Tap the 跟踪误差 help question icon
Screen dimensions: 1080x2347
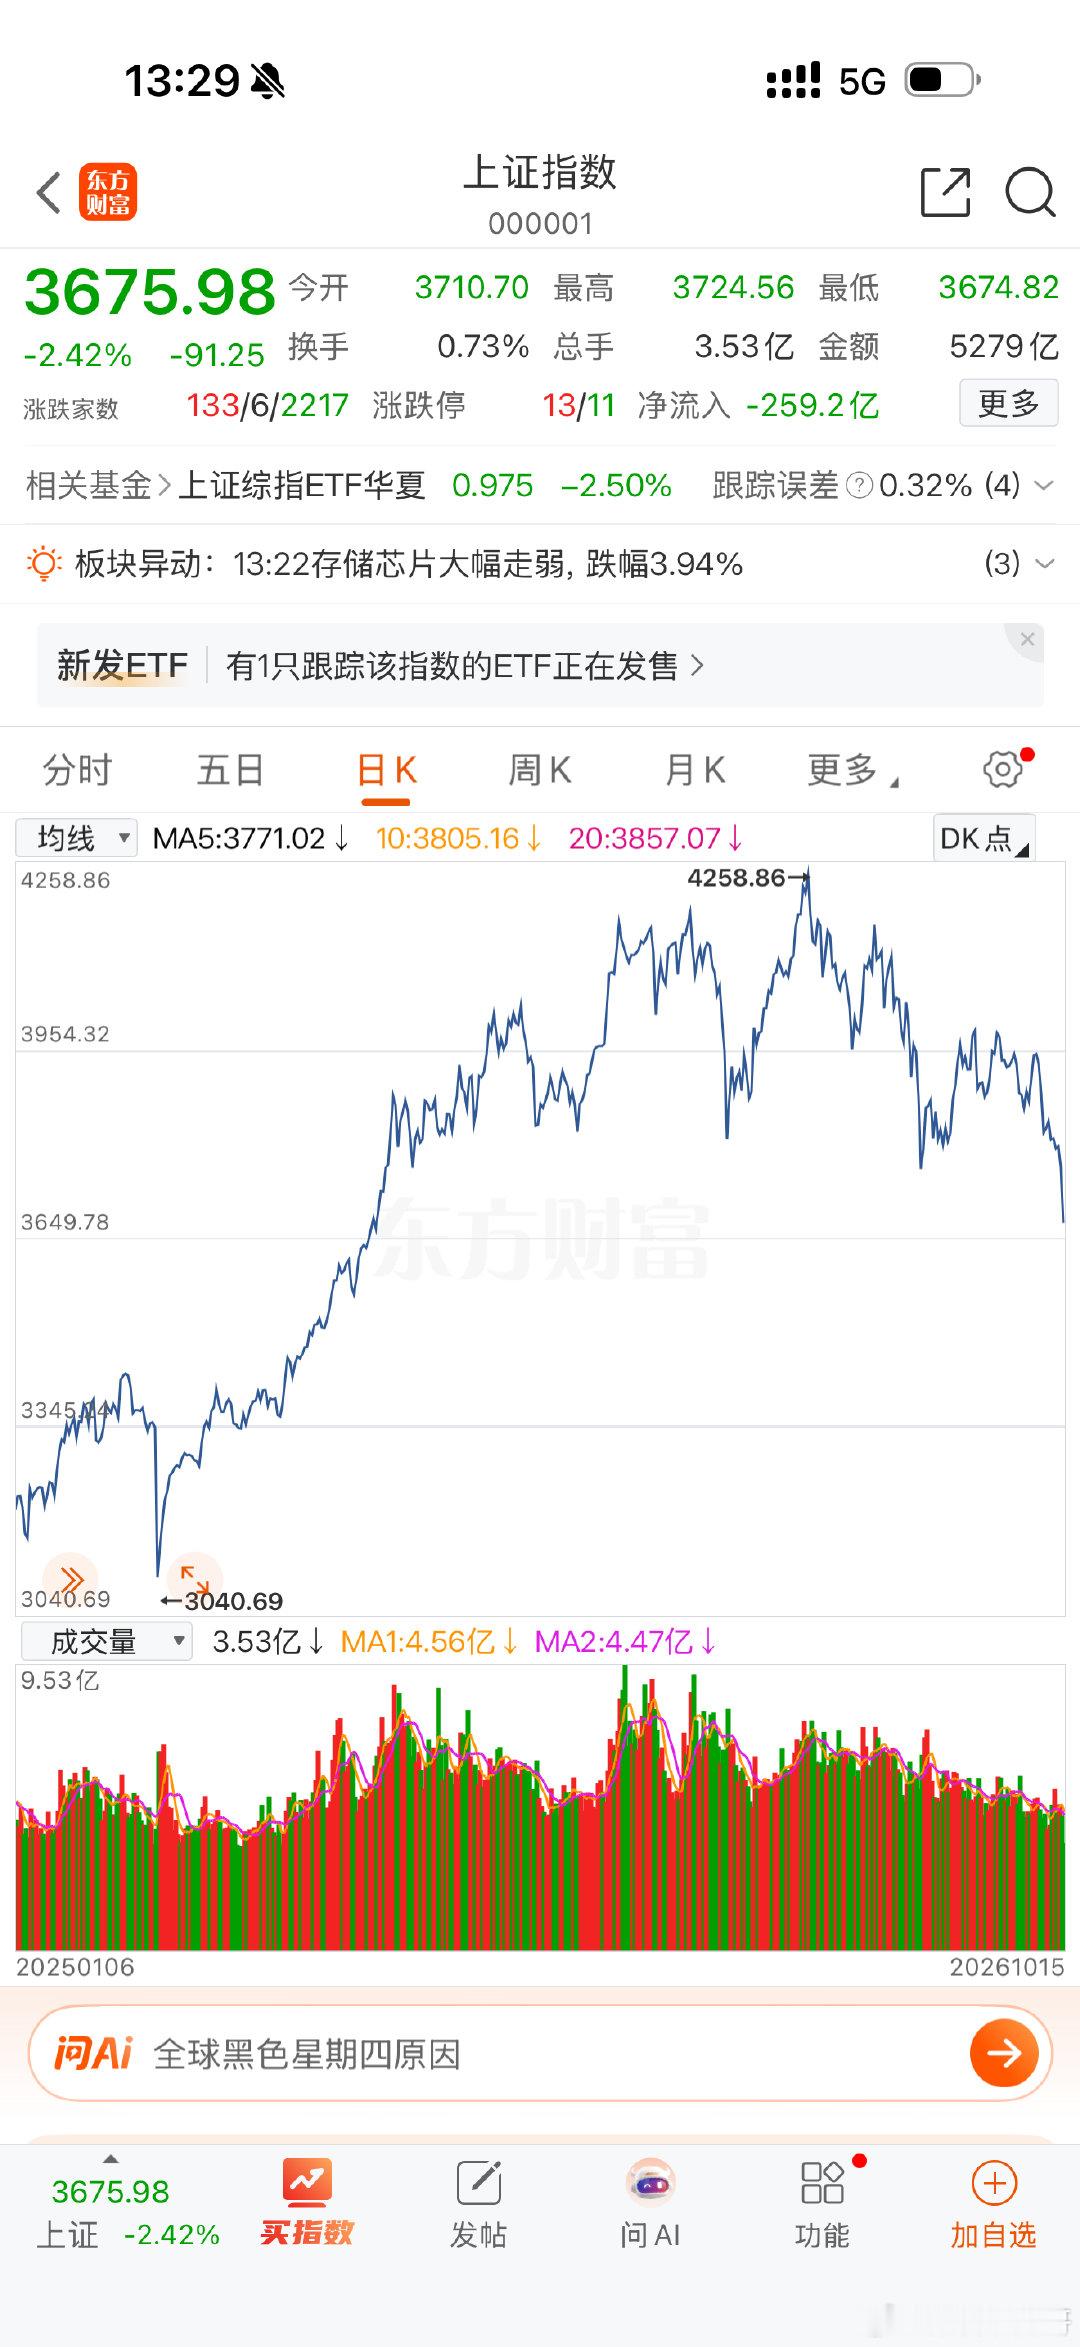tap(859, 486)
